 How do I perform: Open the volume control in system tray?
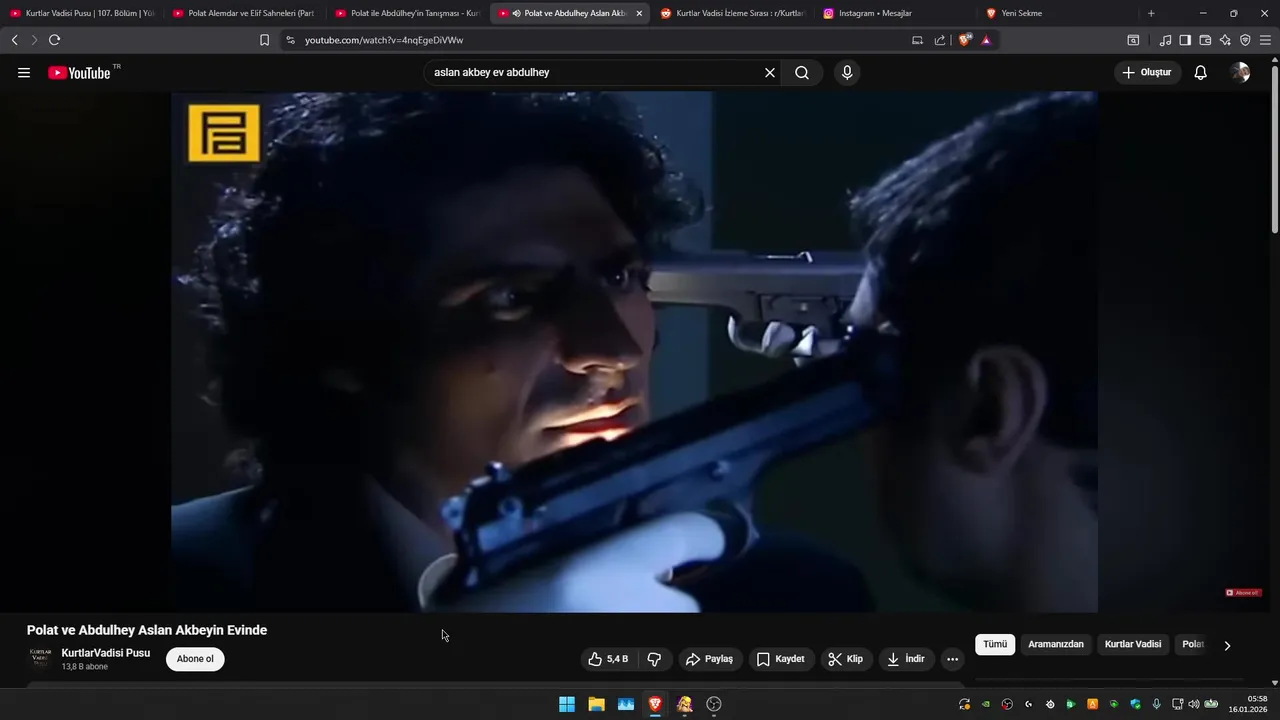coord(1194,704)
